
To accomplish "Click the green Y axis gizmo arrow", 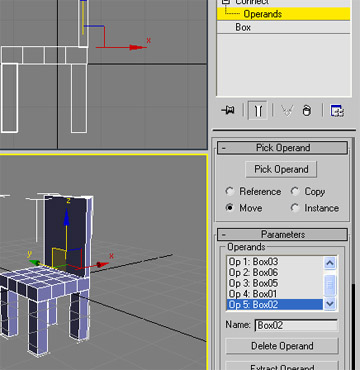I will tap(35, 262).
